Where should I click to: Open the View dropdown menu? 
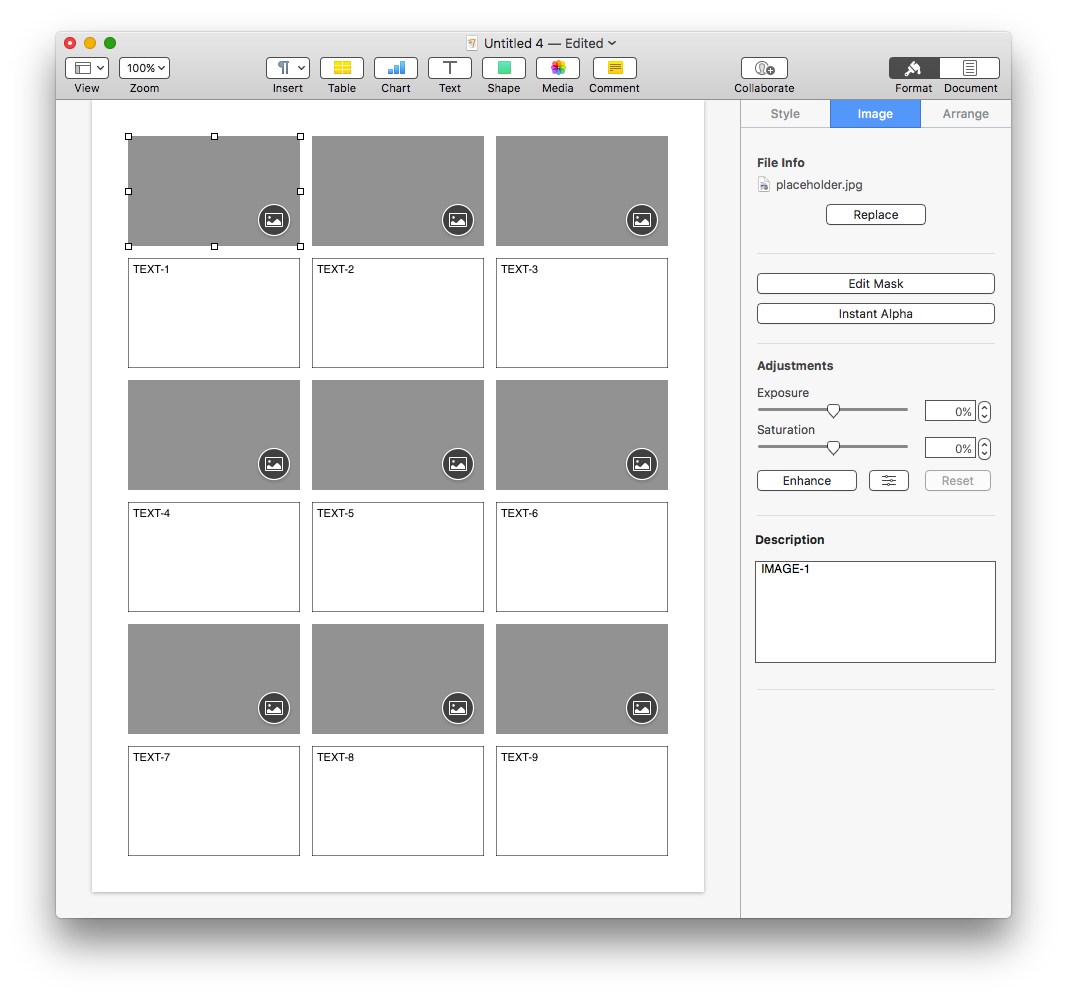(86, 68)
